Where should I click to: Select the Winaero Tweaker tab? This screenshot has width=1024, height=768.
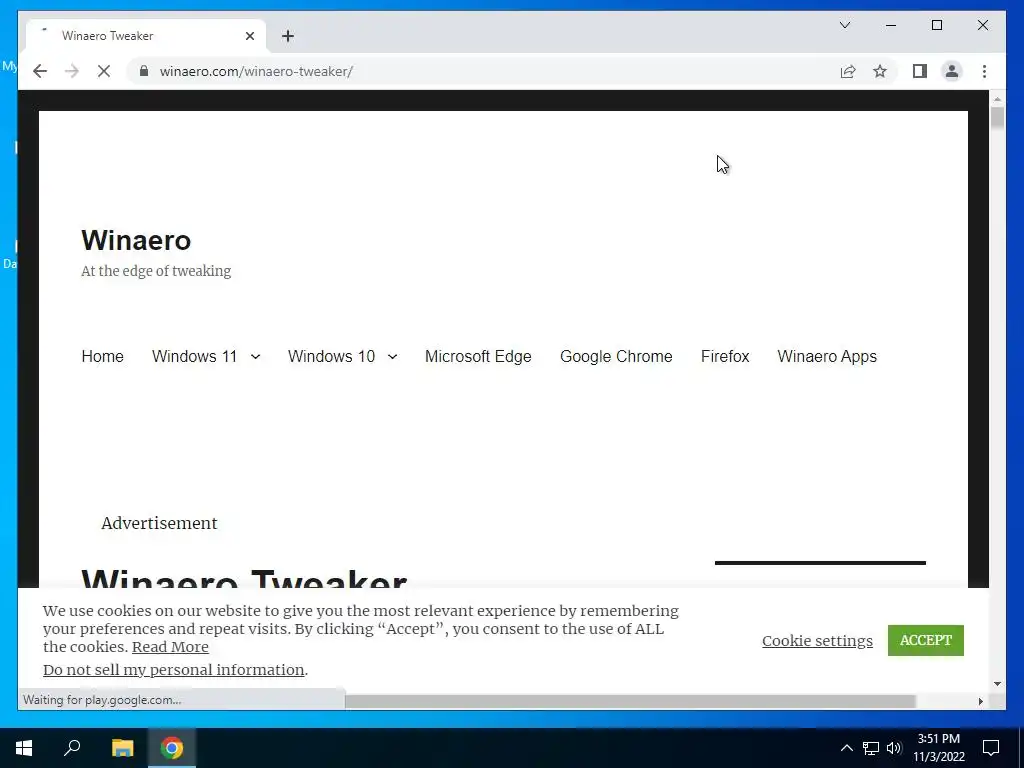pos(146,36)
